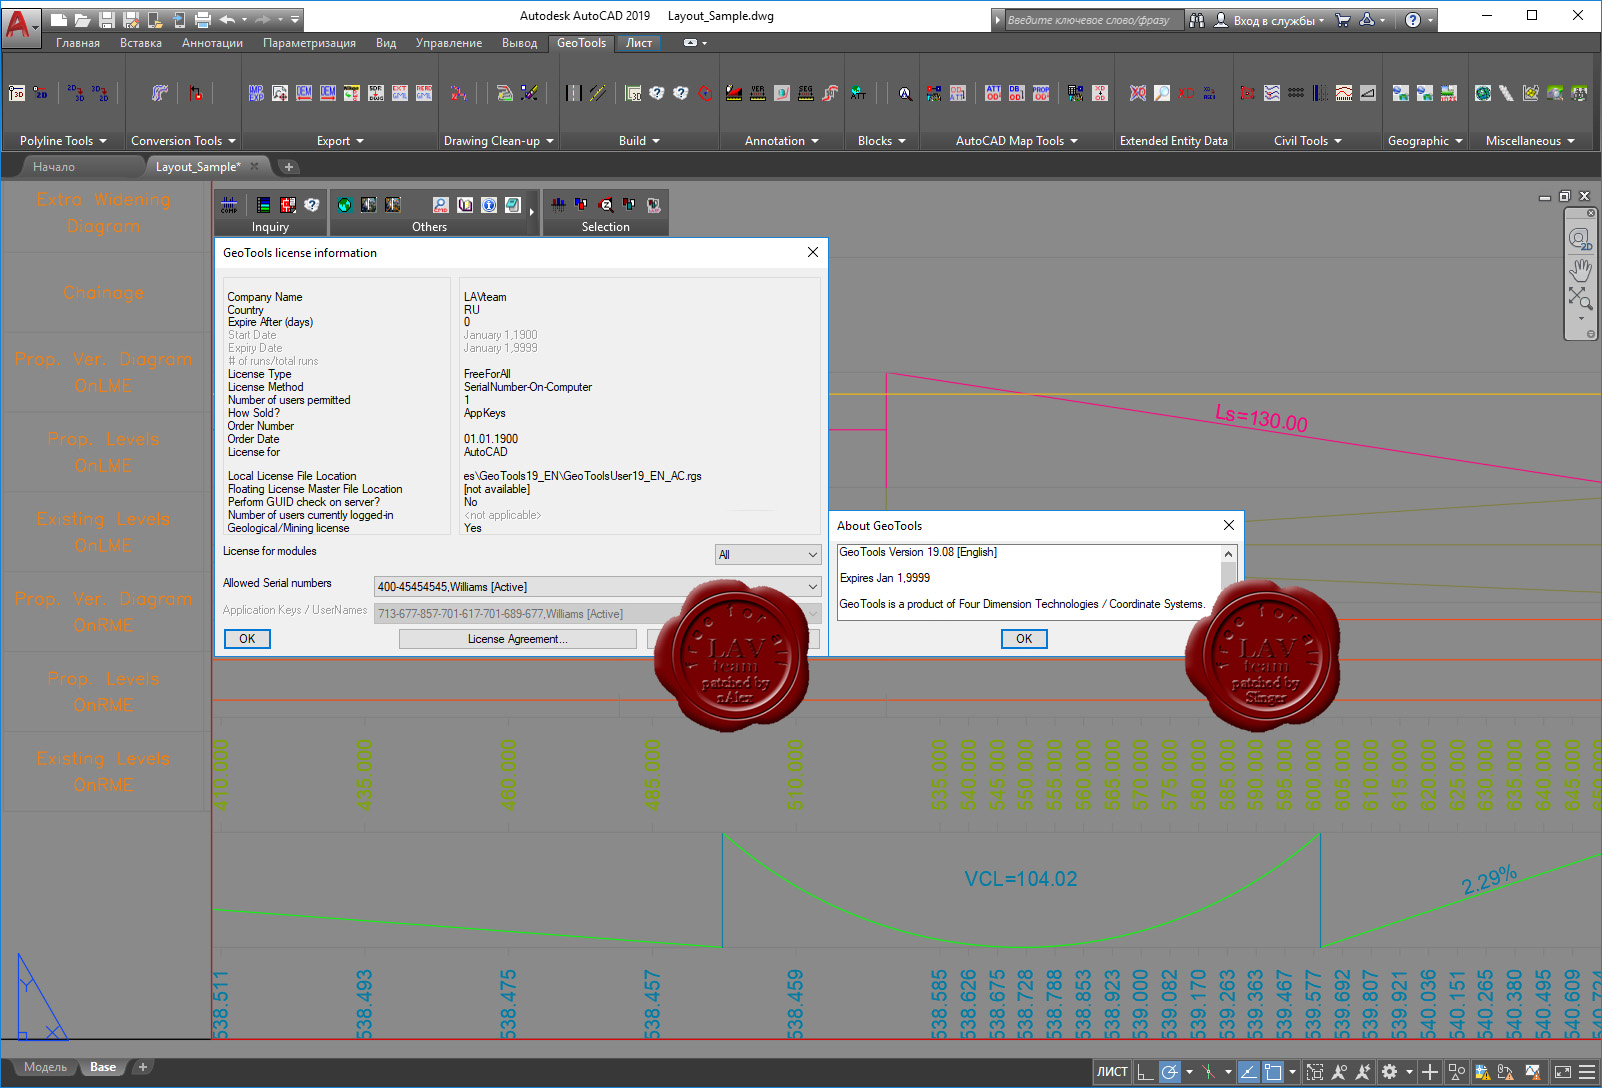The height and width of the screenshot is (1088, 1602).
Task: Click the binoculars Miscellaneous icon
Action: pyautogui.click(x=1579, y=93)
